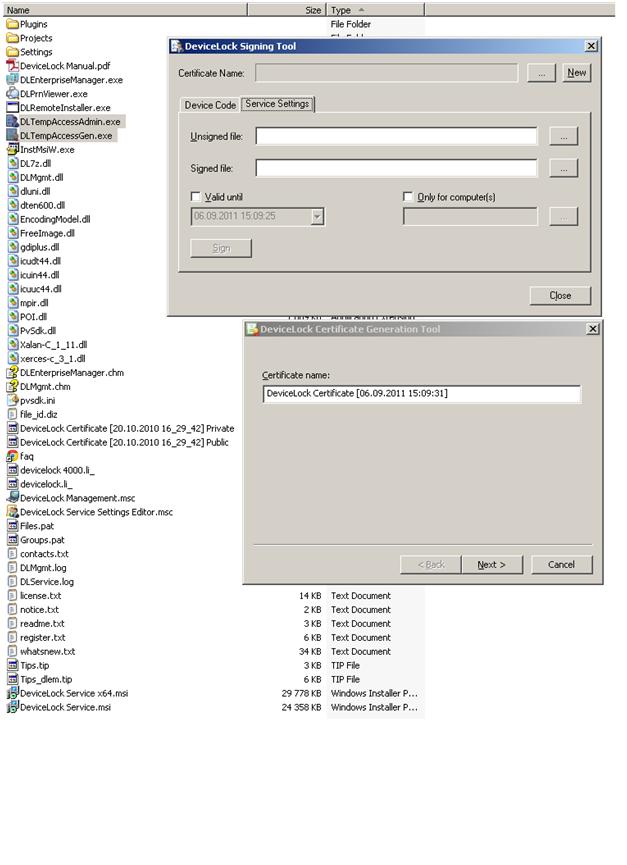Select the FreeImage.dll file icon
This screenshot has width=627, height=865.
click(13, 233)
